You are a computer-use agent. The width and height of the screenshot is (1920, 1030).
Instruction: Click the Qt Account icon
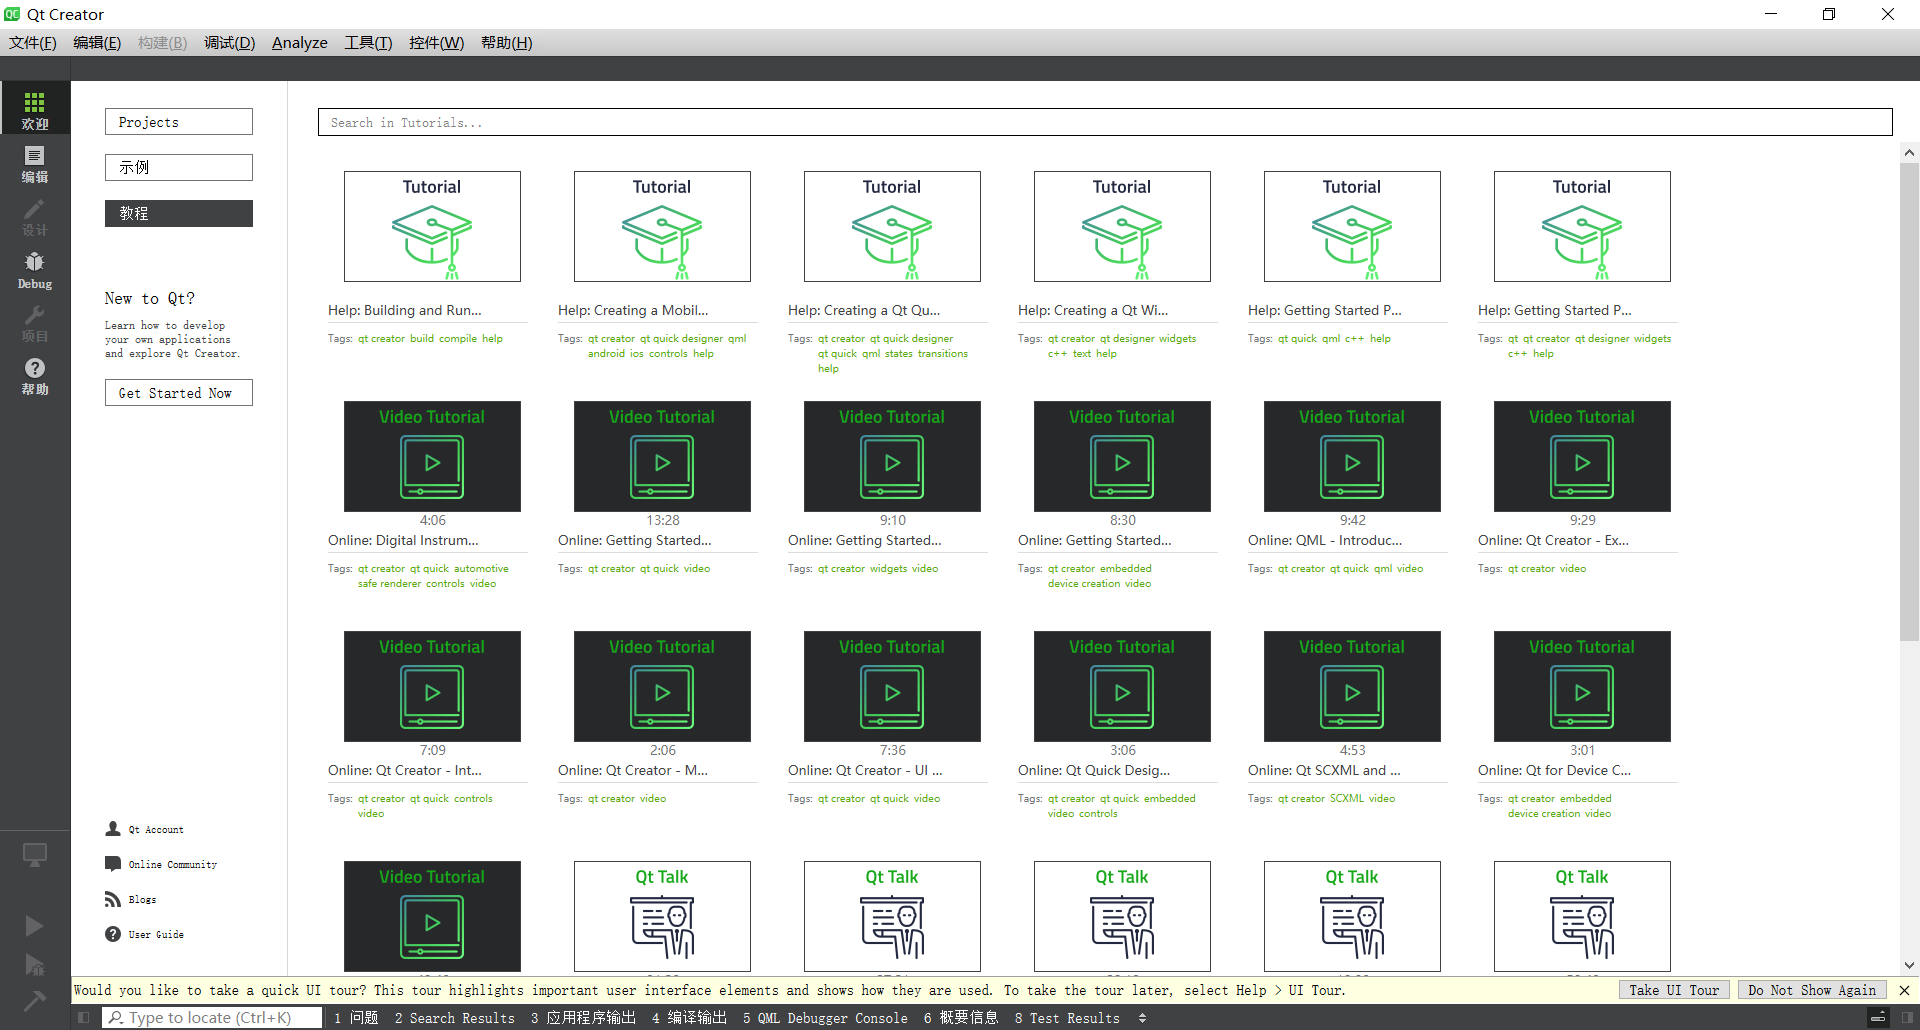point(113,829)
